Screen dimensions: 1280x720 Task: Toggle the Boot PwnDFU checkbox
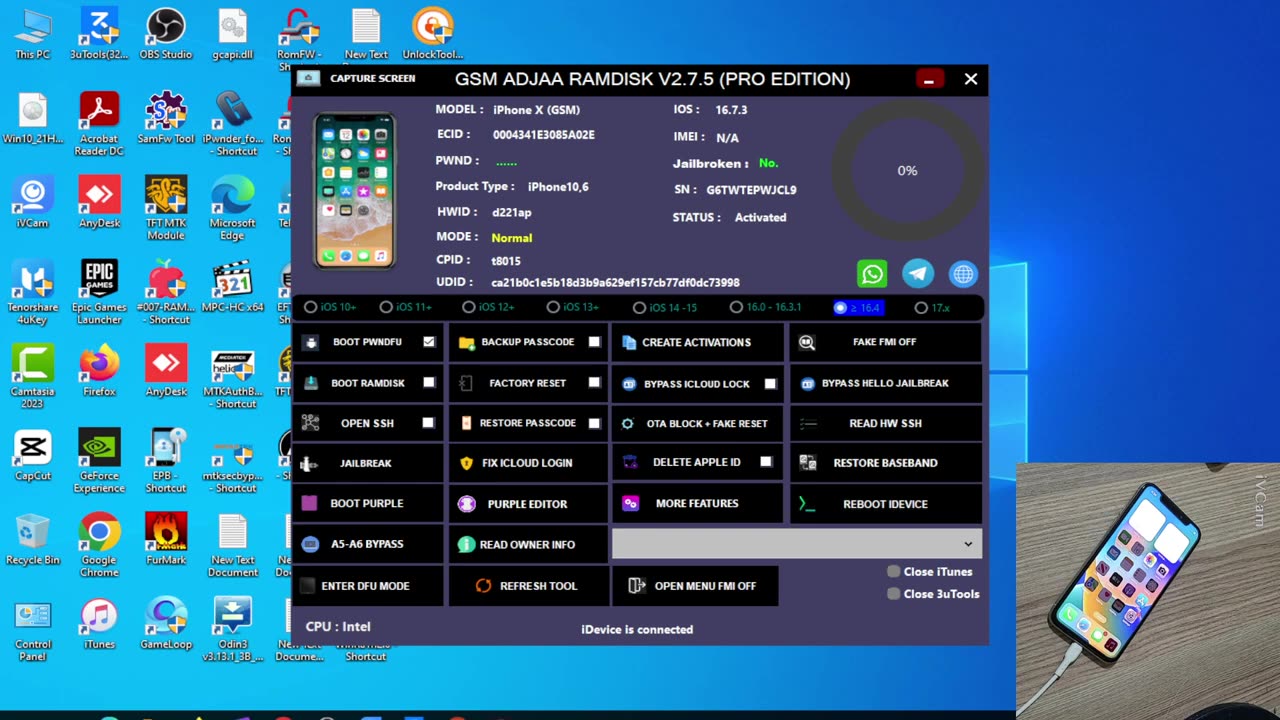[429, 342]
